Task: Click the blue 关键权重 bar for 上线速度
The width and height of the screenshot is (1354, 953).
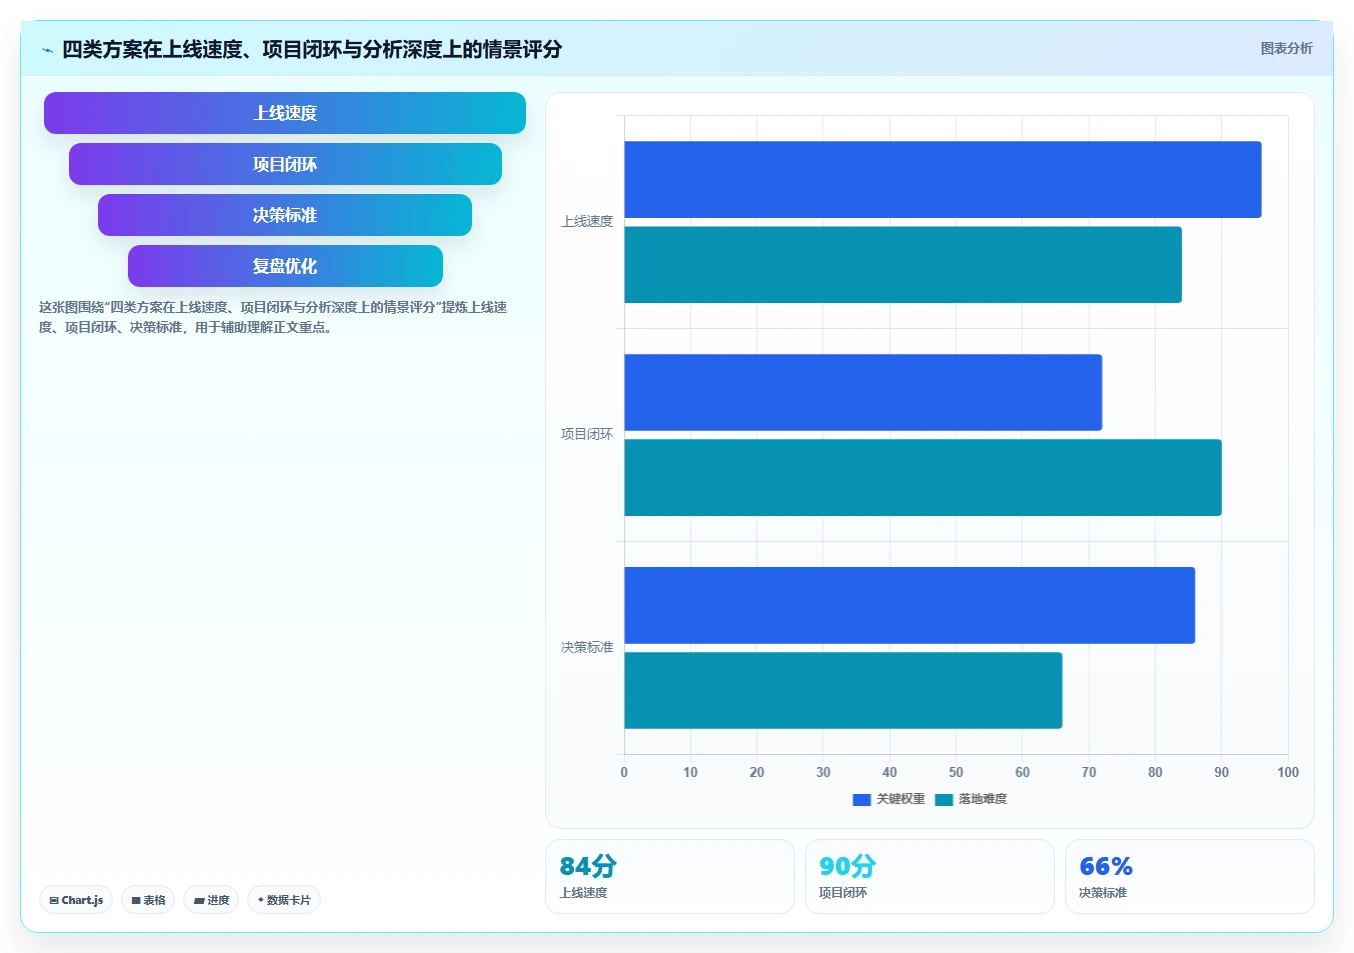Action: point(942,179)
